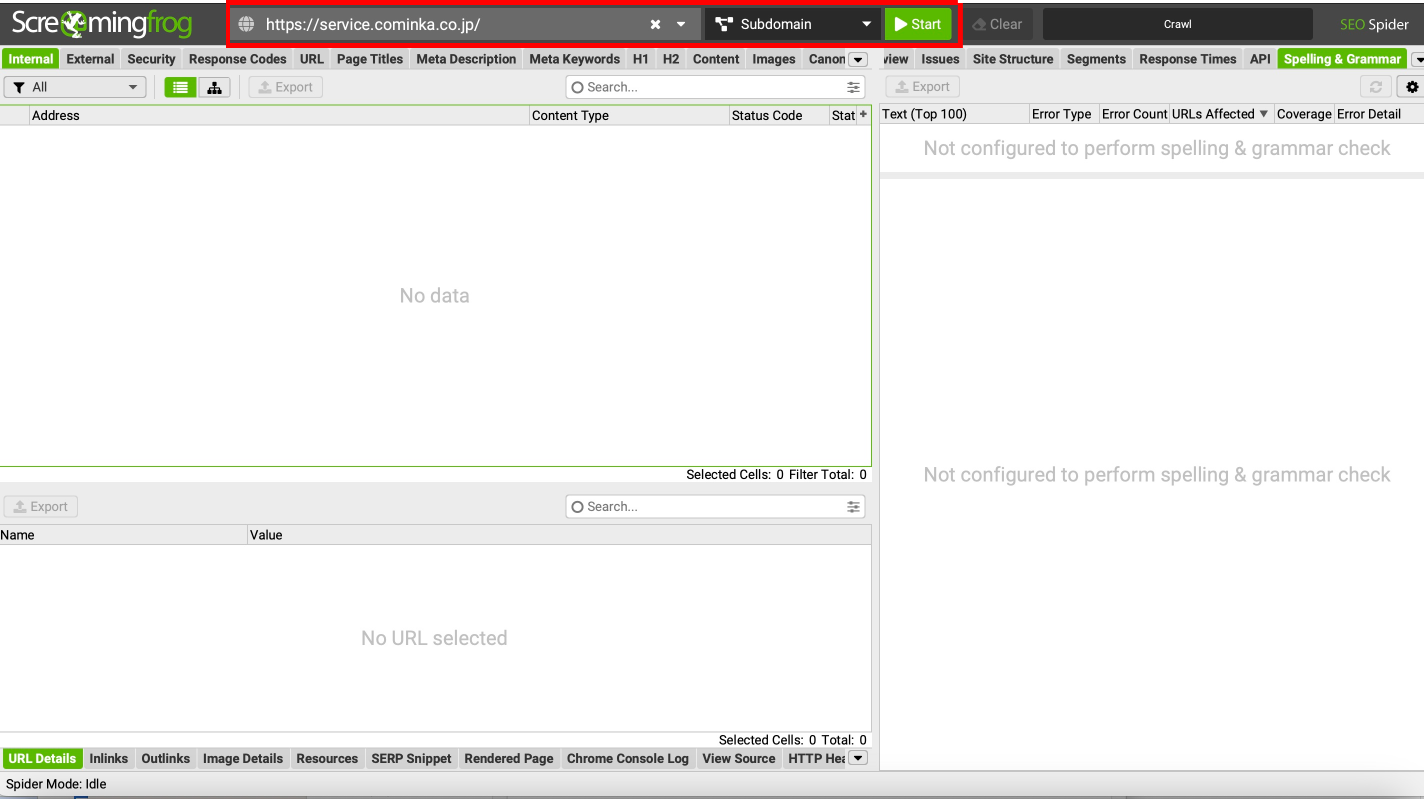Show more top tabs overflow arrow

[857, 60]
